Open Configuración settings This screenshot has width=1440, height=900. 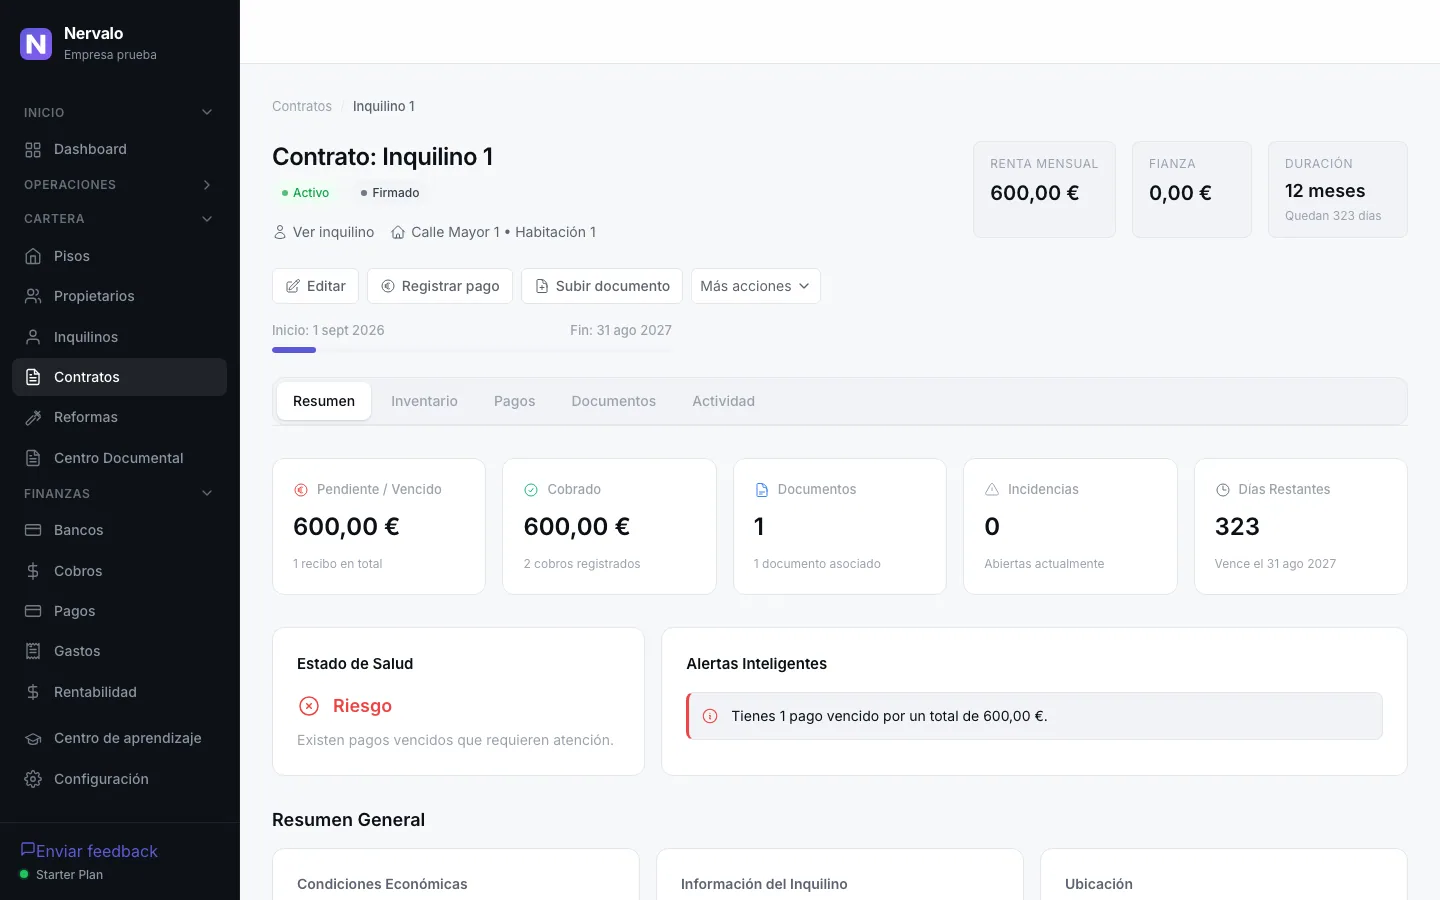[119, 779]
